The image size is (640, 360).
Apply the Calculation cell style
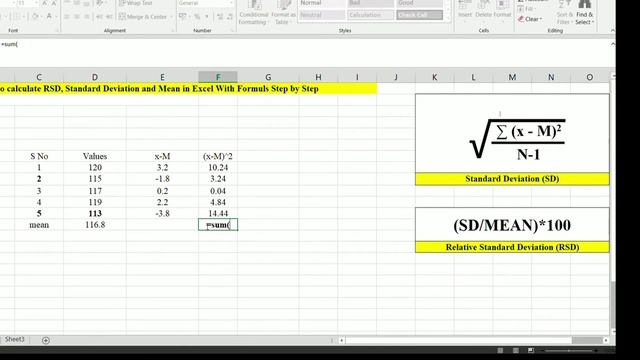[x=371, y=15]
